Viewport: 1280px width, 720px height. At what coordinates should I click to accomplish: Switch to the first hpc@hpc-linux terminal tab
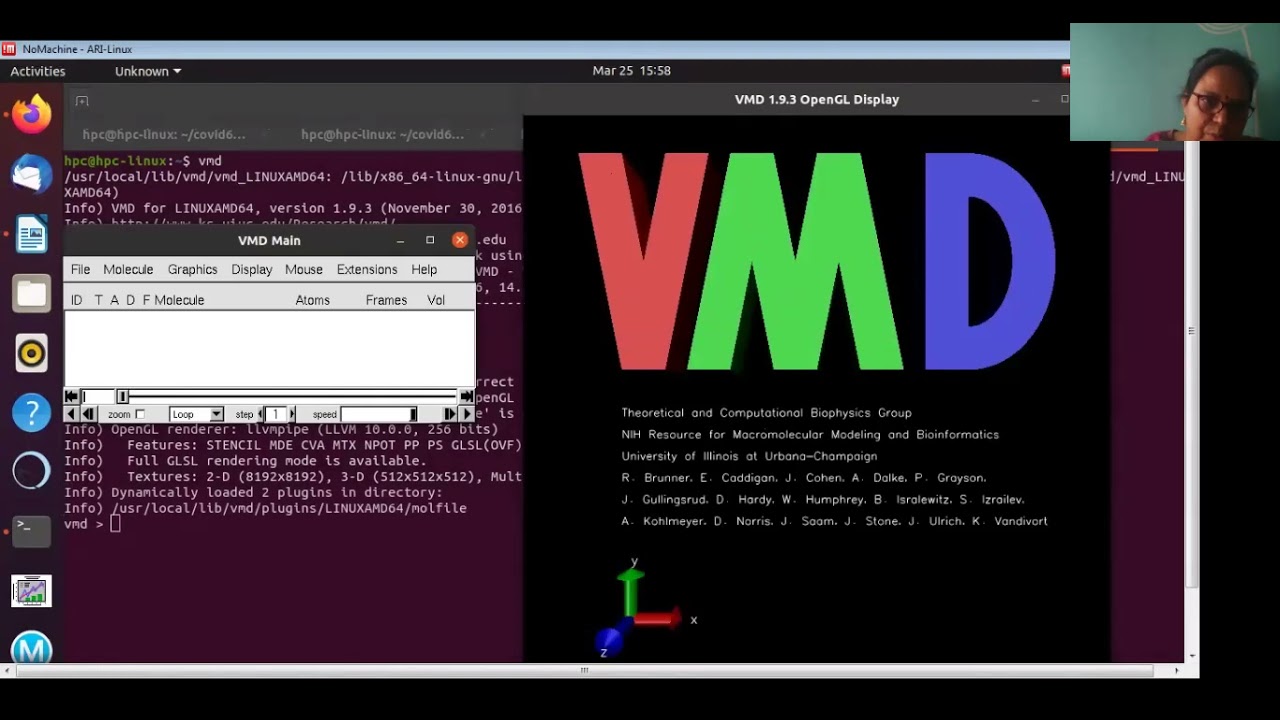click(164, 134)
